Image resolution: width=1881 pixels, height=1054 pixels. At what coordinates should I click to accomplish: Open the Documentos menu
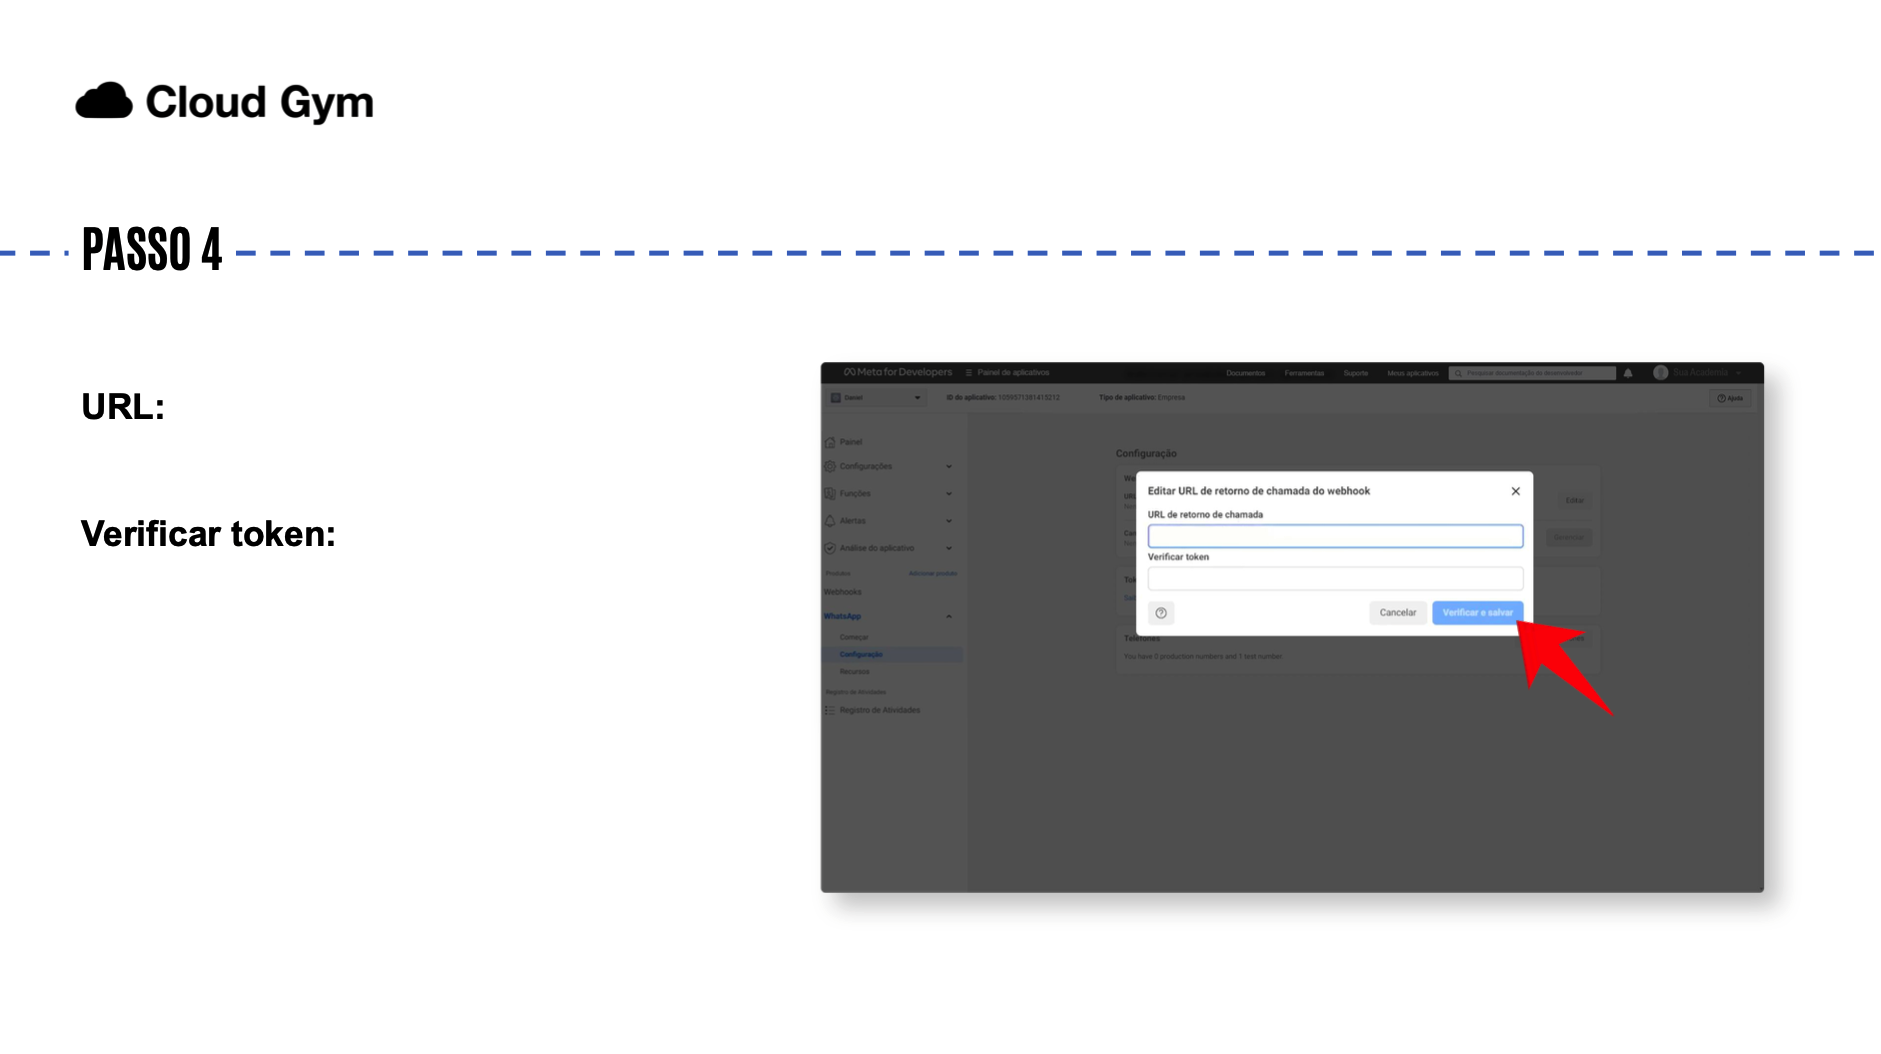(1246, 373)
